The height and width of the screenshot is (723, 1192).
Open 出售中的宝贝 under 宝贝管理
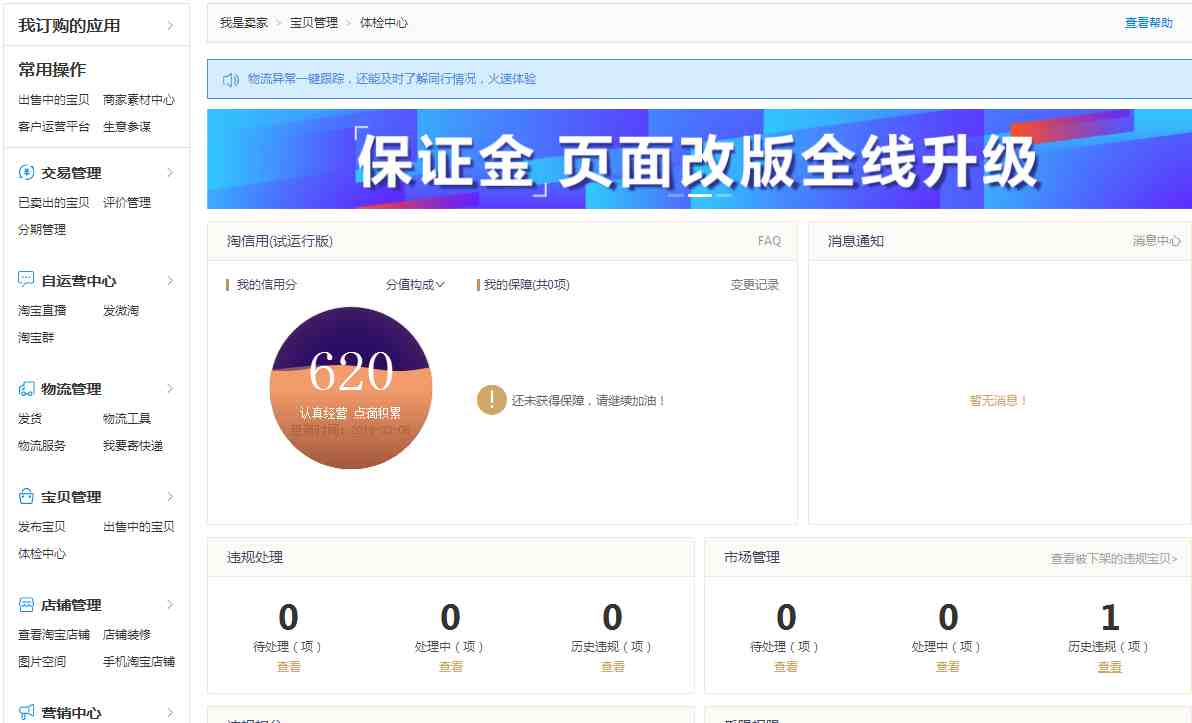139,526
